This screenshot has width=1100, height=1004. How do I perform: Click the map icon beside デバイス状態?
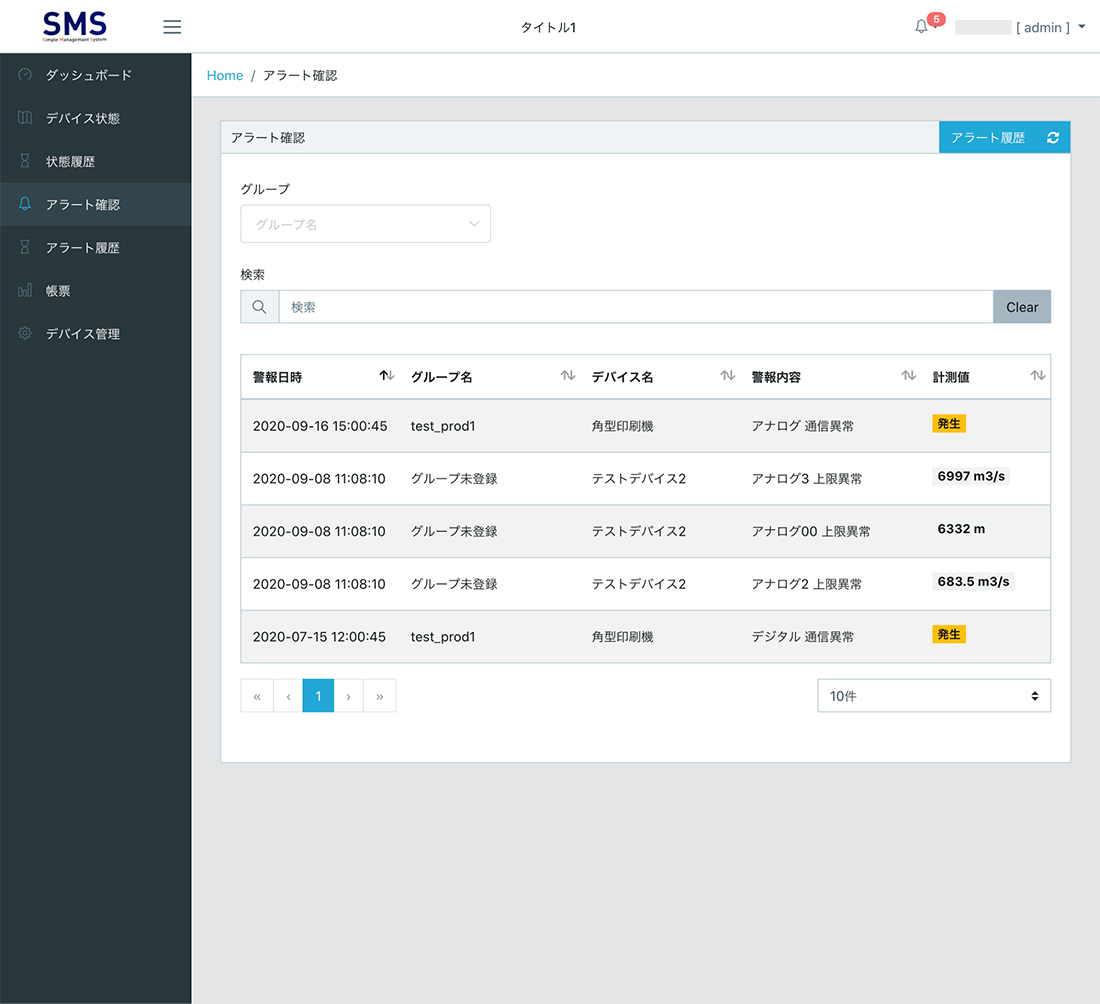[25, 118]
